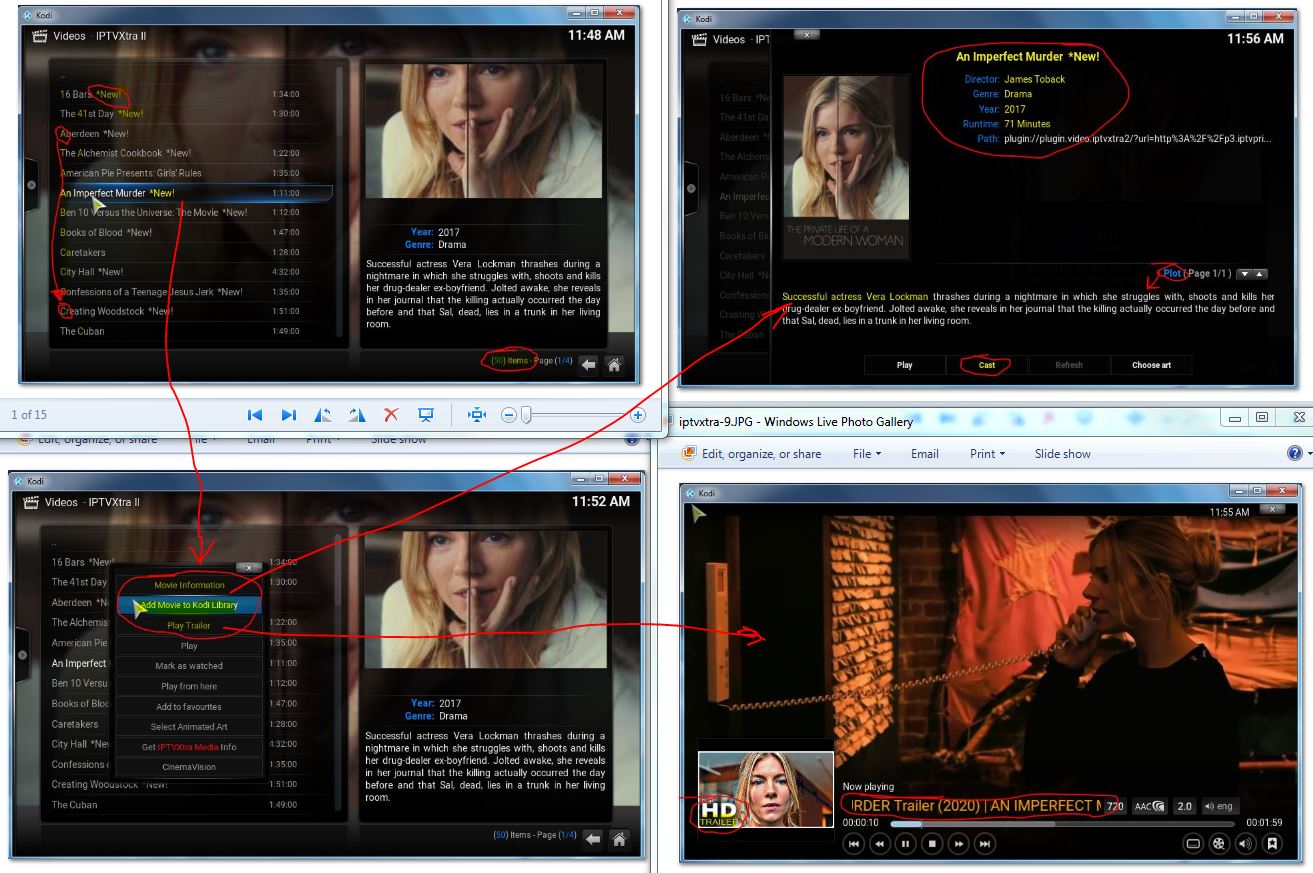Close the Kodi context menu with X

pyautogui.click(x=249, y=567)
